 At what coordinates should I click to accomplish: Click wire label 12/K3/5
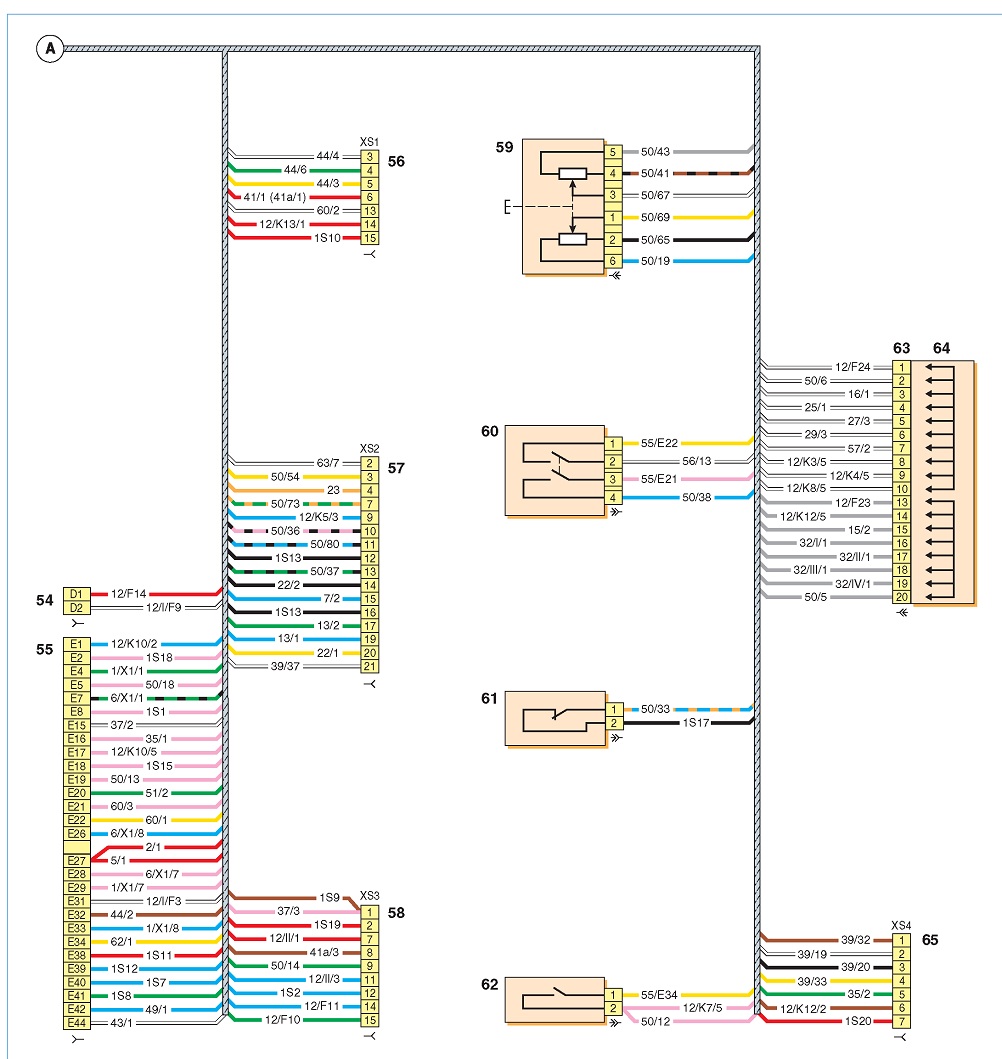(x=807, y=462)
